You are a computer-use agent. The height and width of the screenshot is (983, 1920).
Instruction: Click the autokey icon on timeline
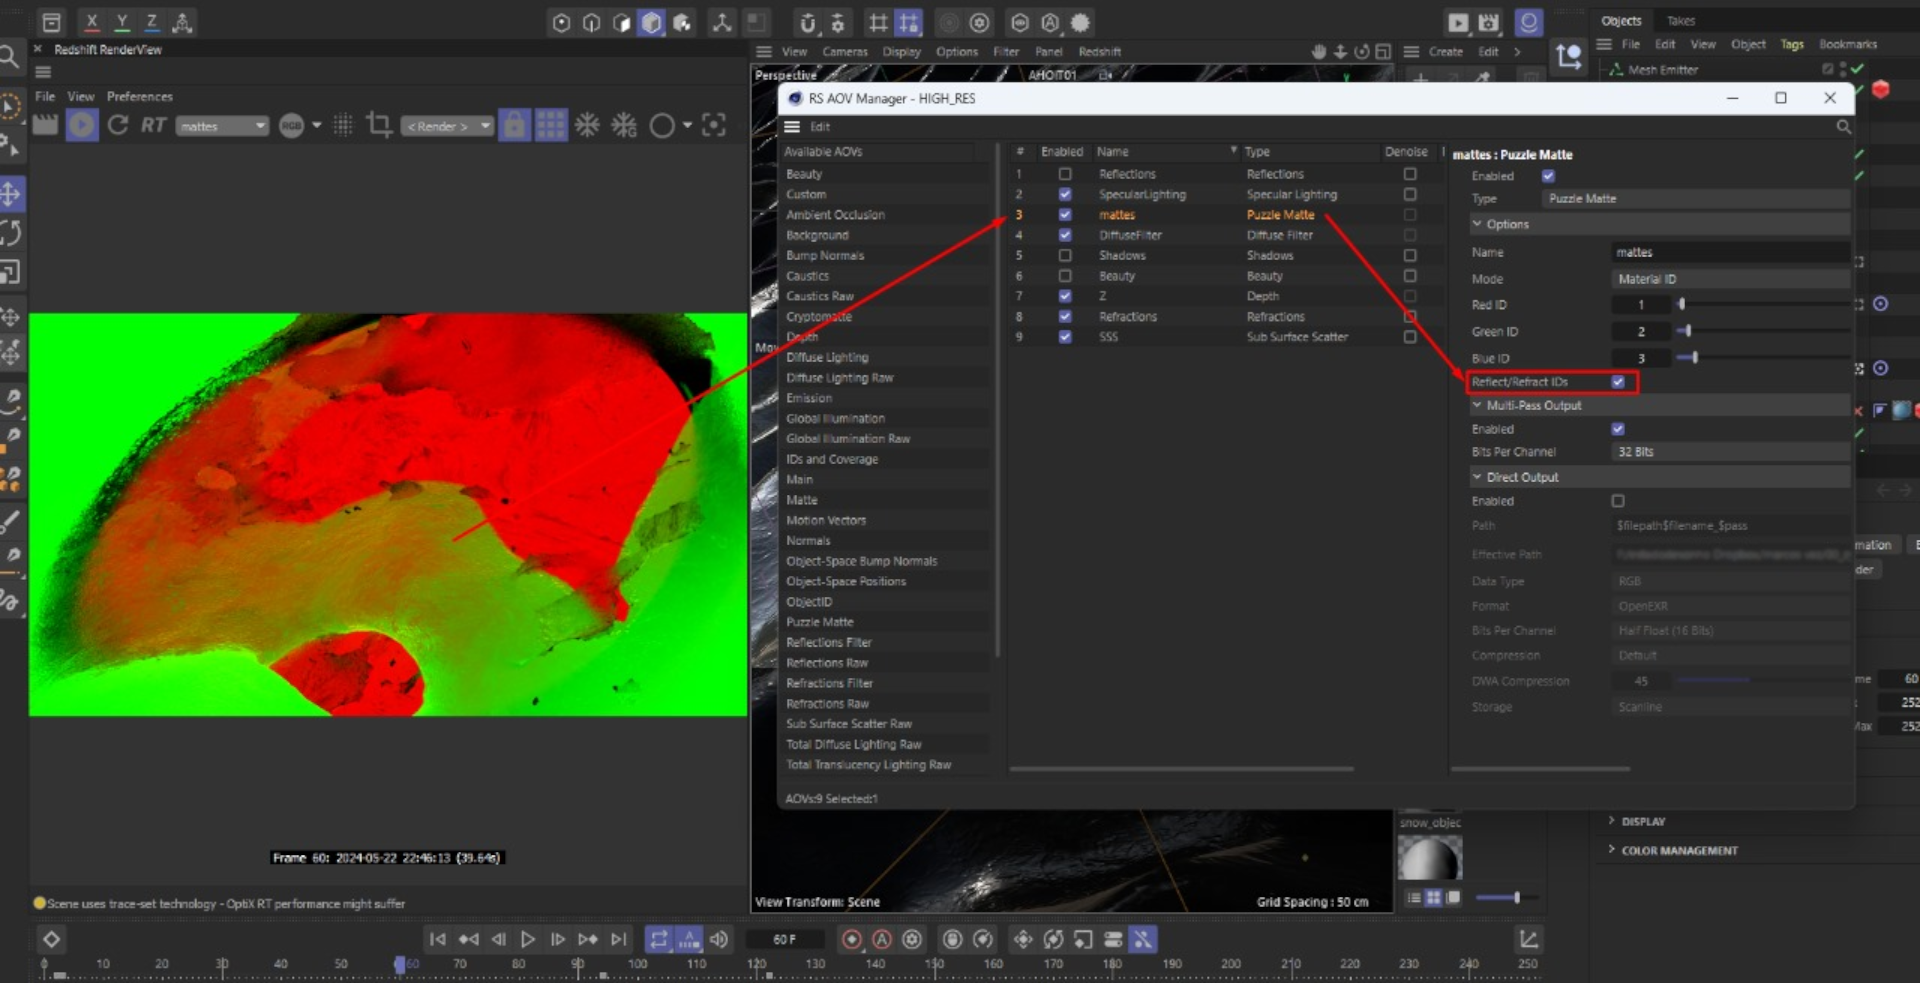click(882, 939)
